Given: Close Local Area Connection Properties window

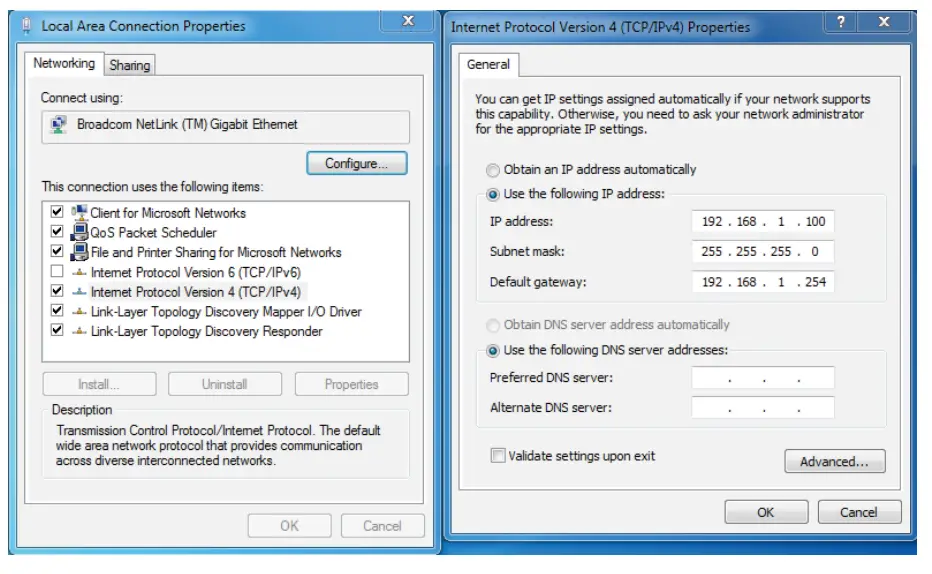Looking at the screenshot, I should [408, 21].
